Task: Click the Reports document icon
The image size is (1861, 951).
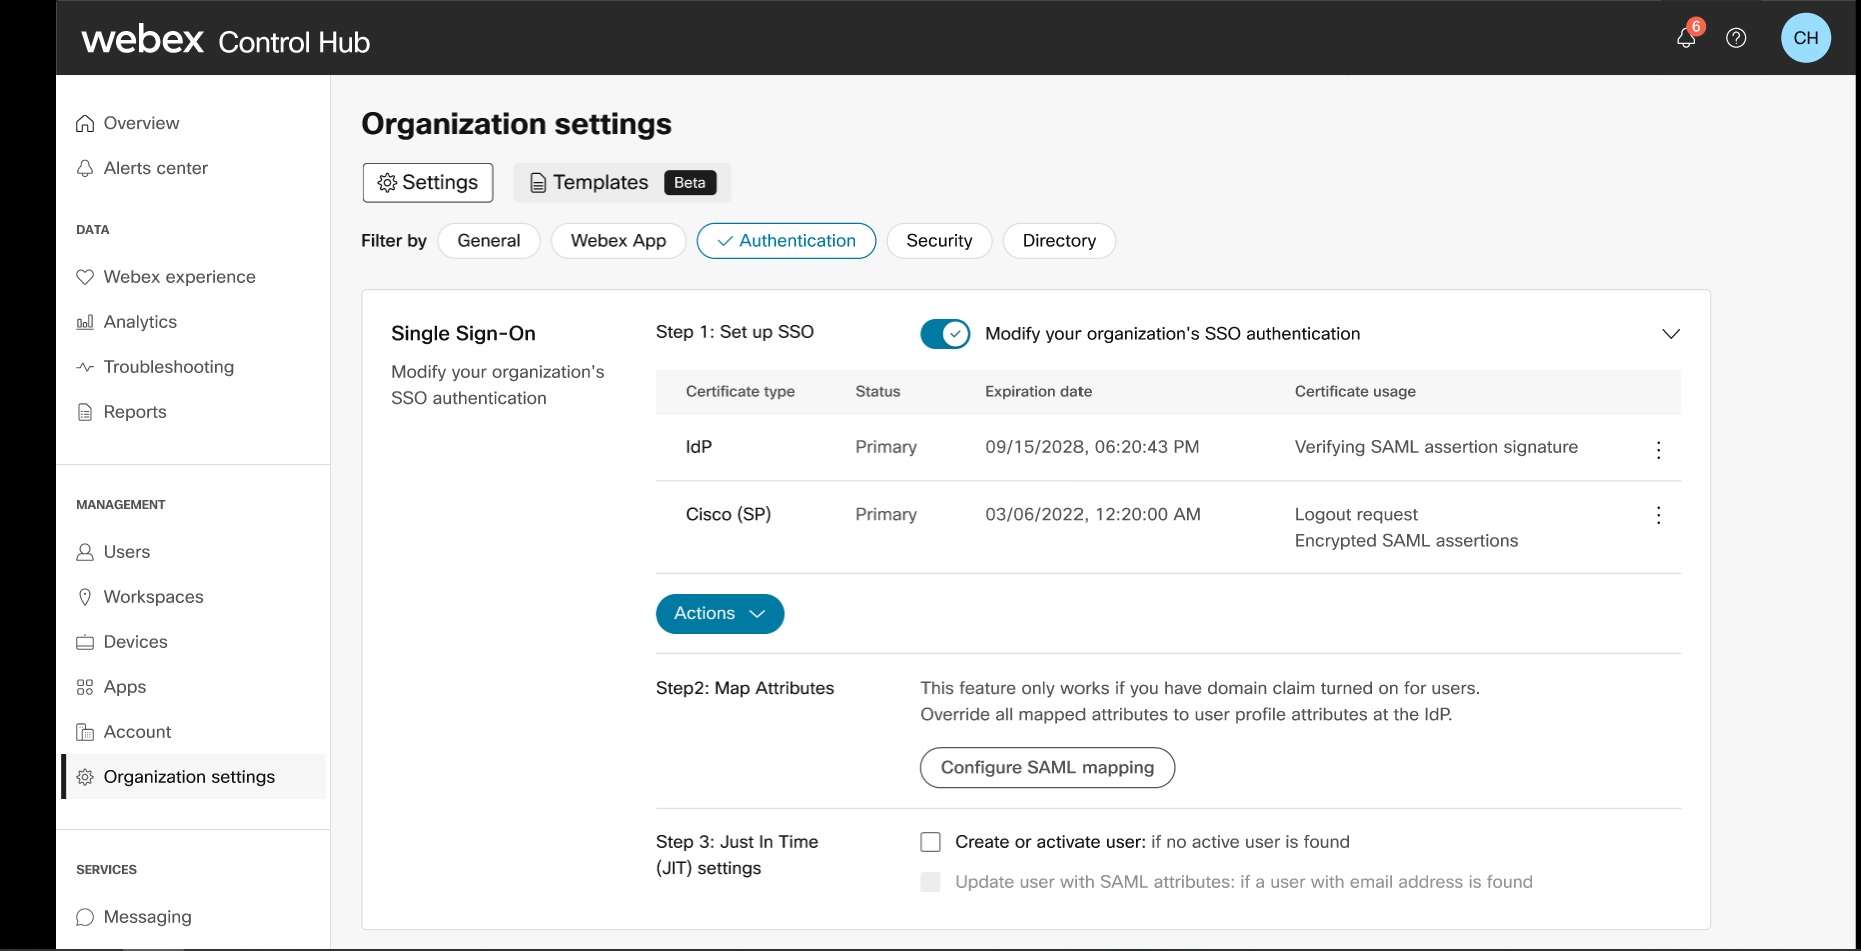Action: (x=85, y=412)
